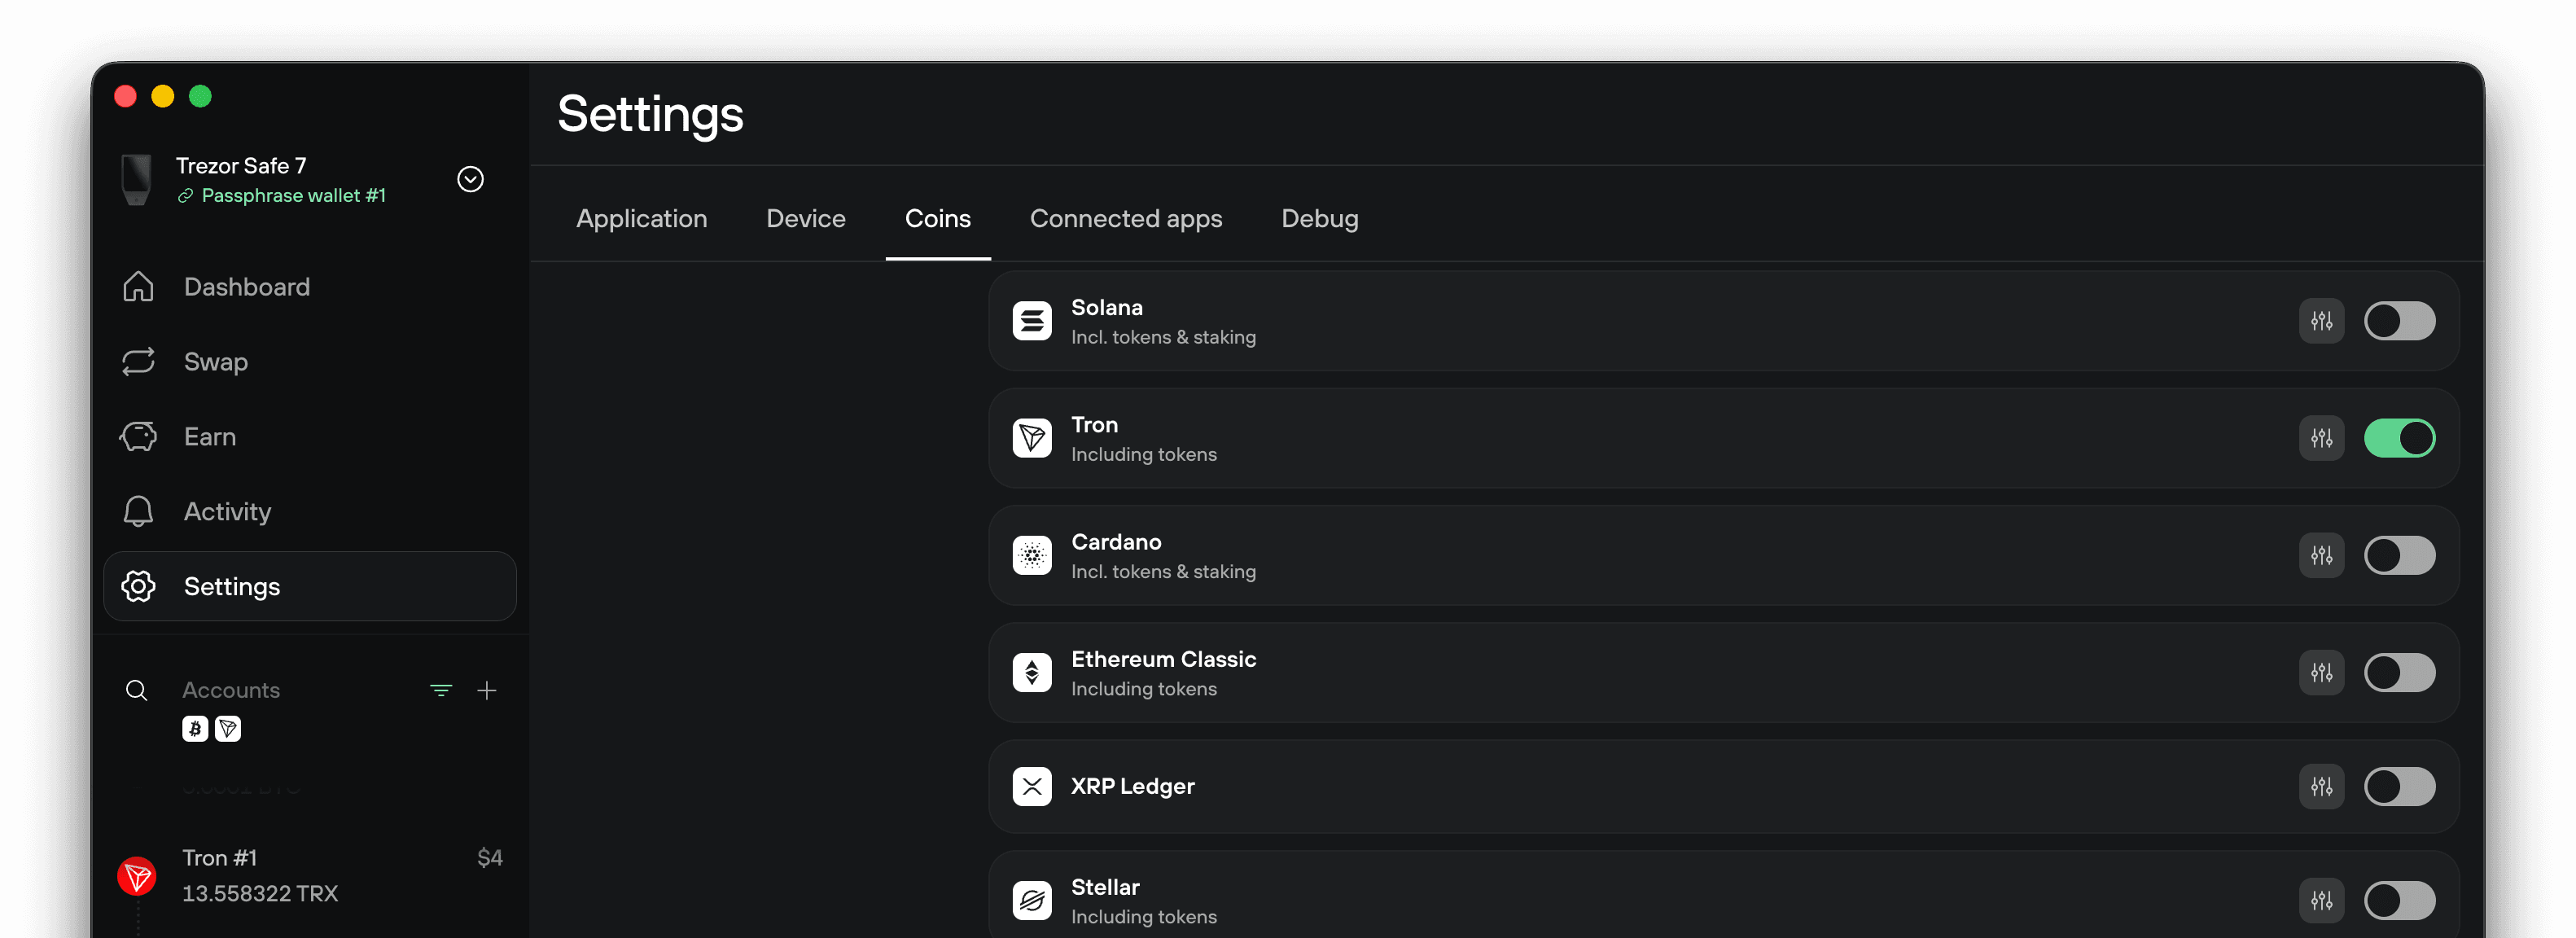The image size is (2576, 938).
Task: Open Ethereum Classic advanced settings icon
Action: point(2321,672)
